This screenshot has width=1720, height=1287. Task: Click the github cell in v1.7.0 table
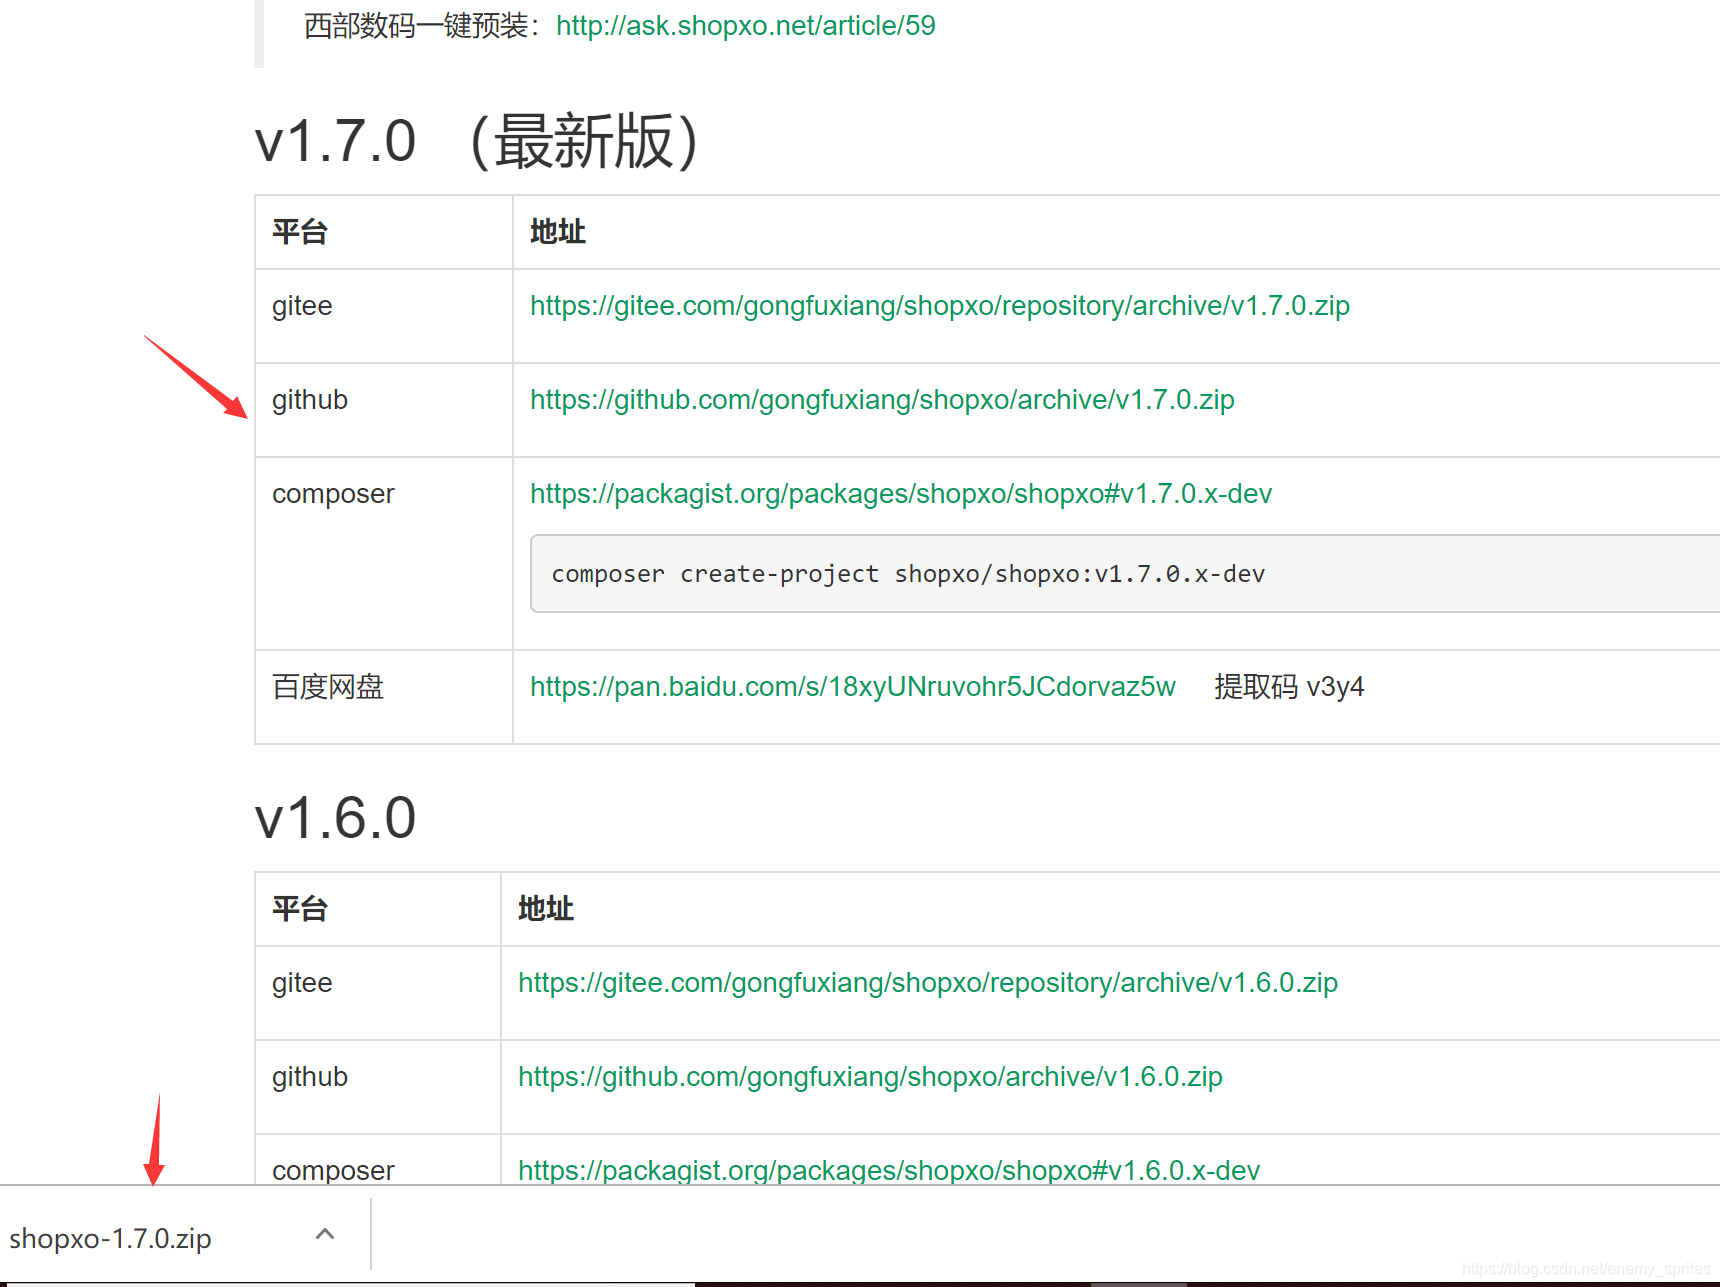[384, 410]
